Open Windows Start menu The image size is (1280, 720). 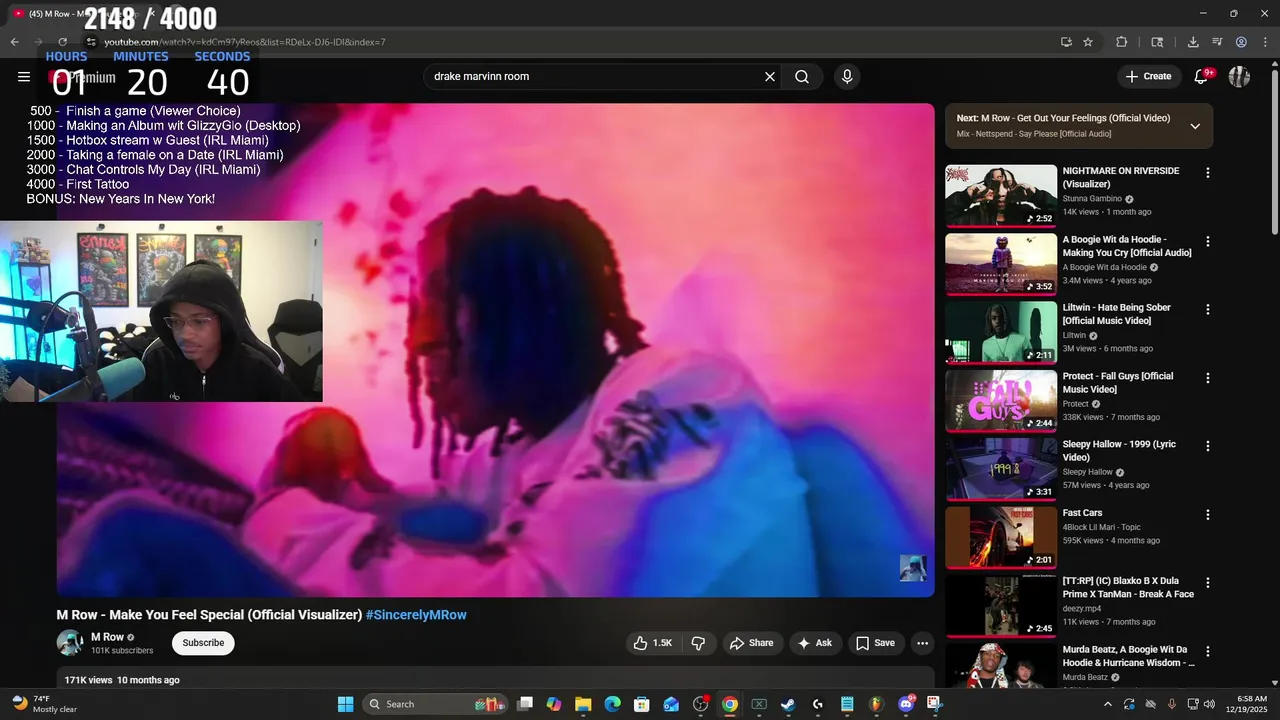pos(345,704)
